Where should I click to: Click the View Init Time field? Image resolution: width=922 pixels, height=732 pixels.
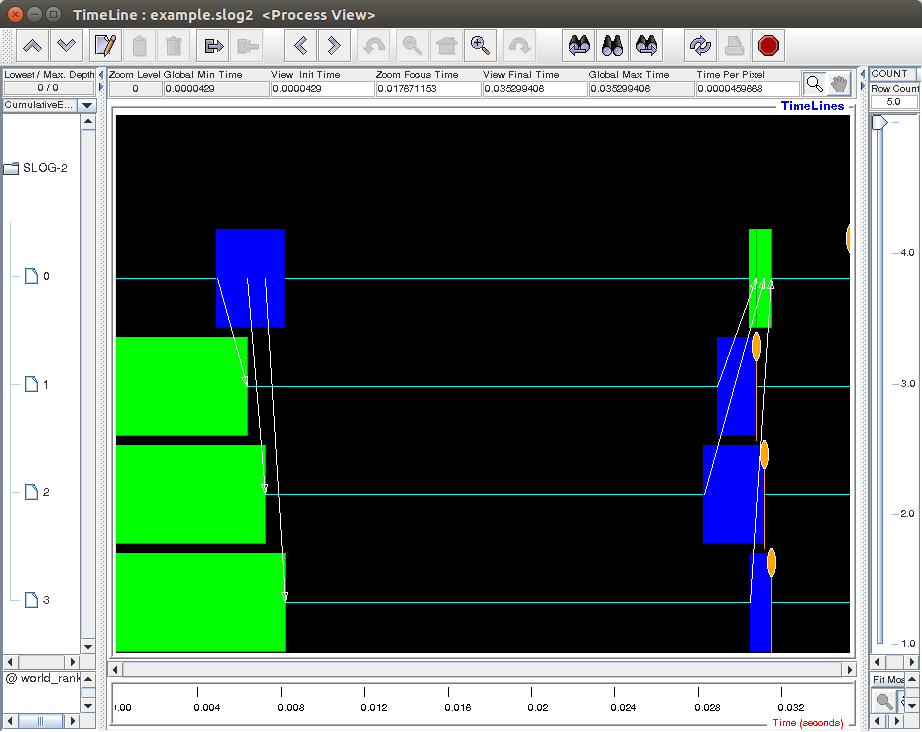[323, 89]
